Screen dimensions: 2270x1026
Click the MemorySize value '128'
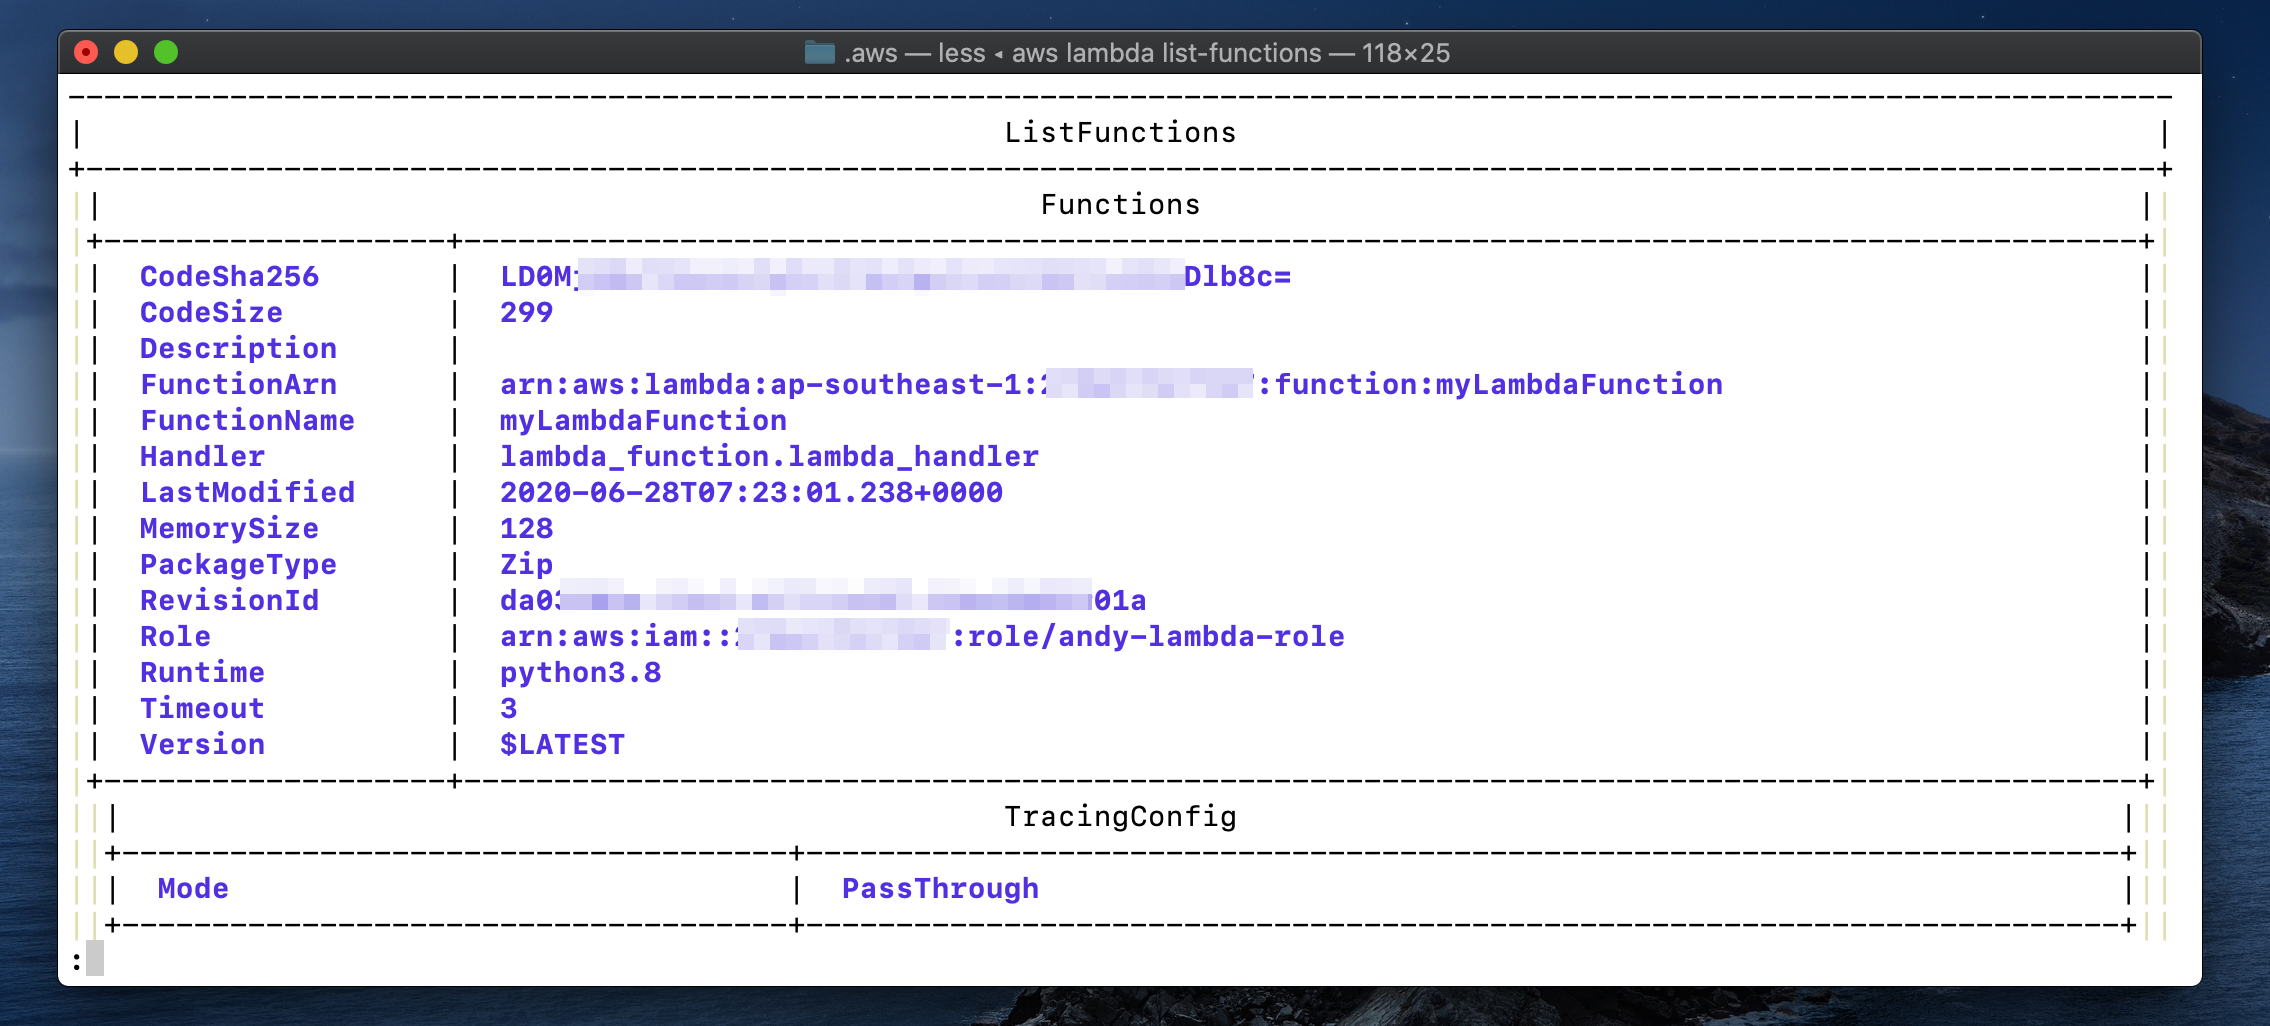click(x=526, y=529)
